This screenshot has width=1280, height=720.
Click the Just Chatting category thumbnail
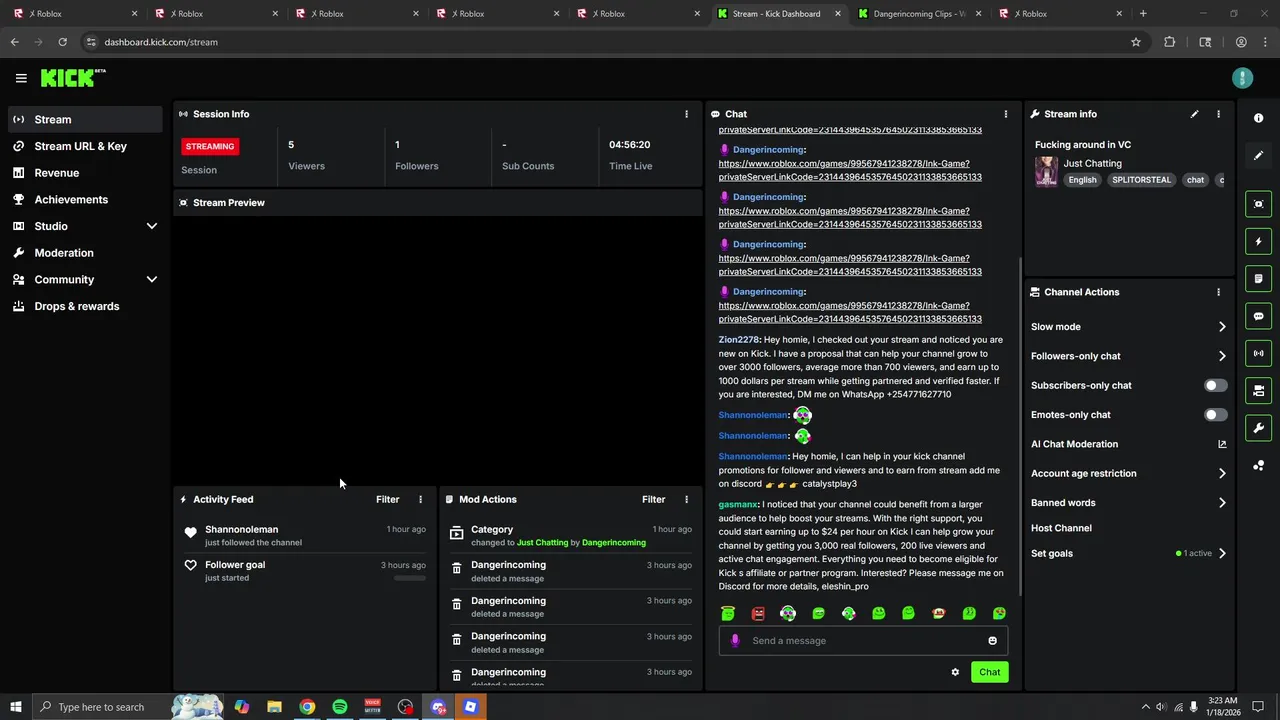(1046, 171)
